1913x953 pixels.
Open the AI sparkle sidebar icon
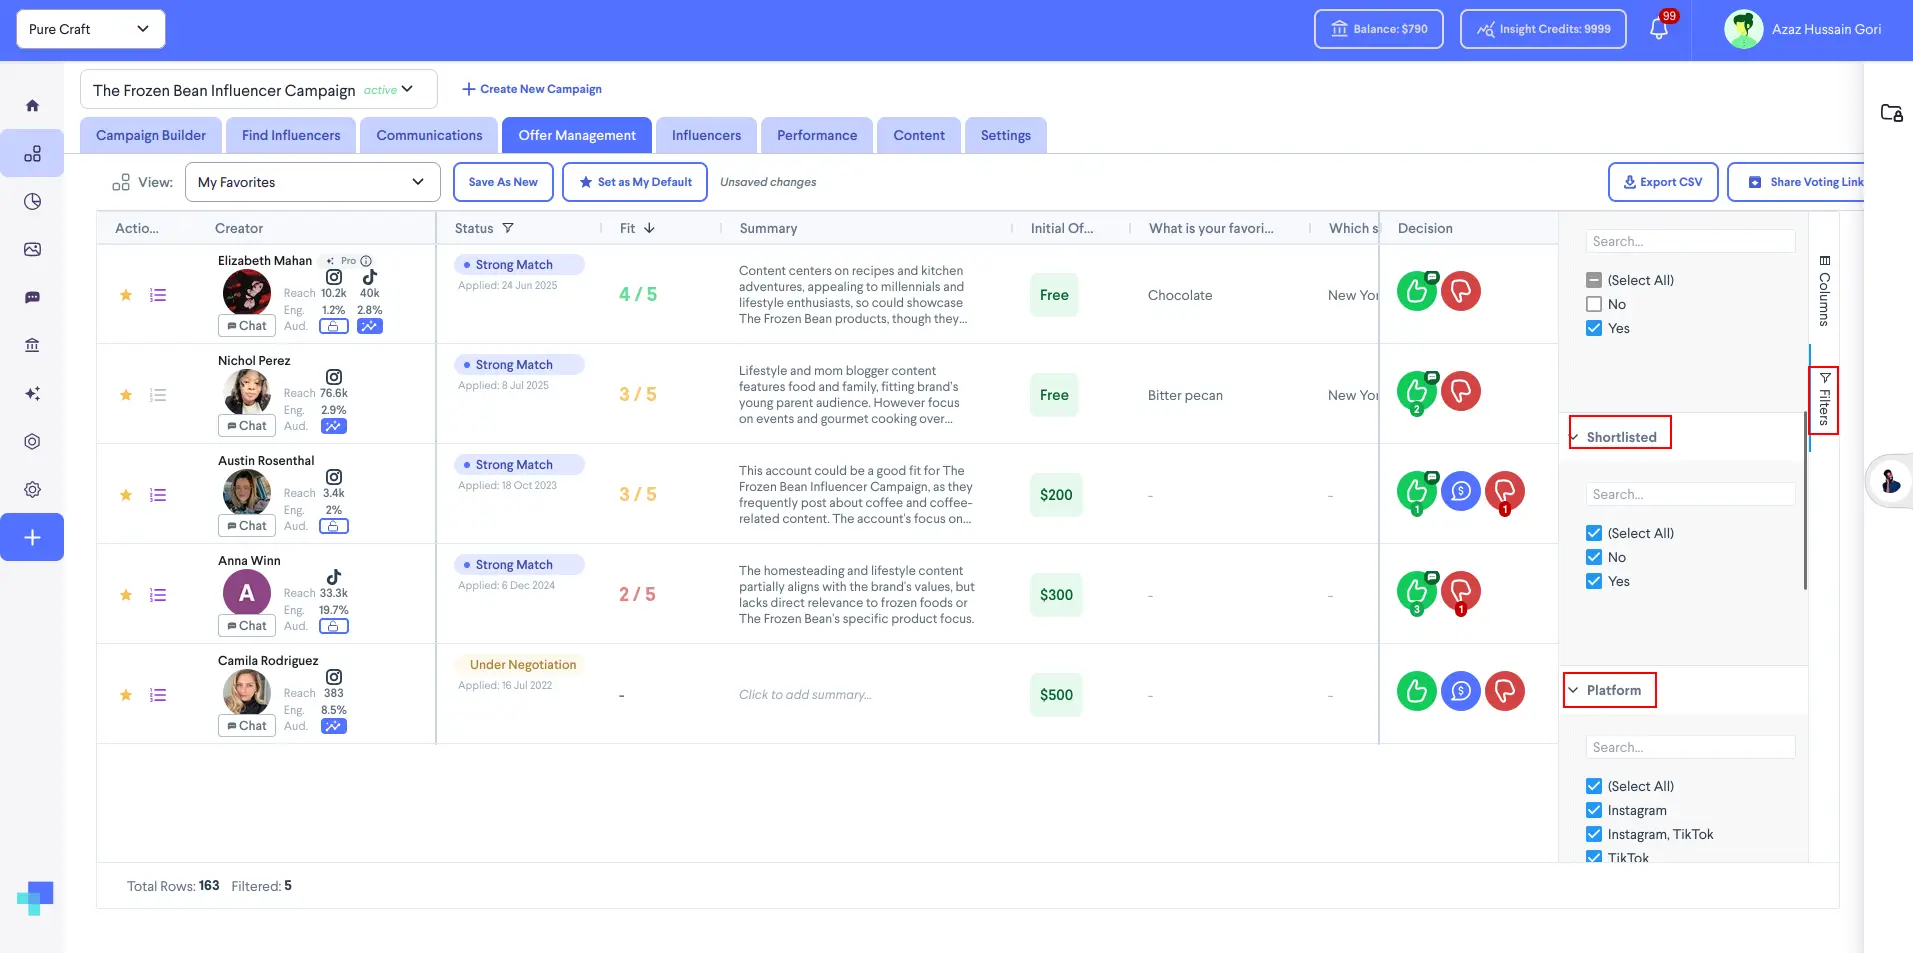32,394
